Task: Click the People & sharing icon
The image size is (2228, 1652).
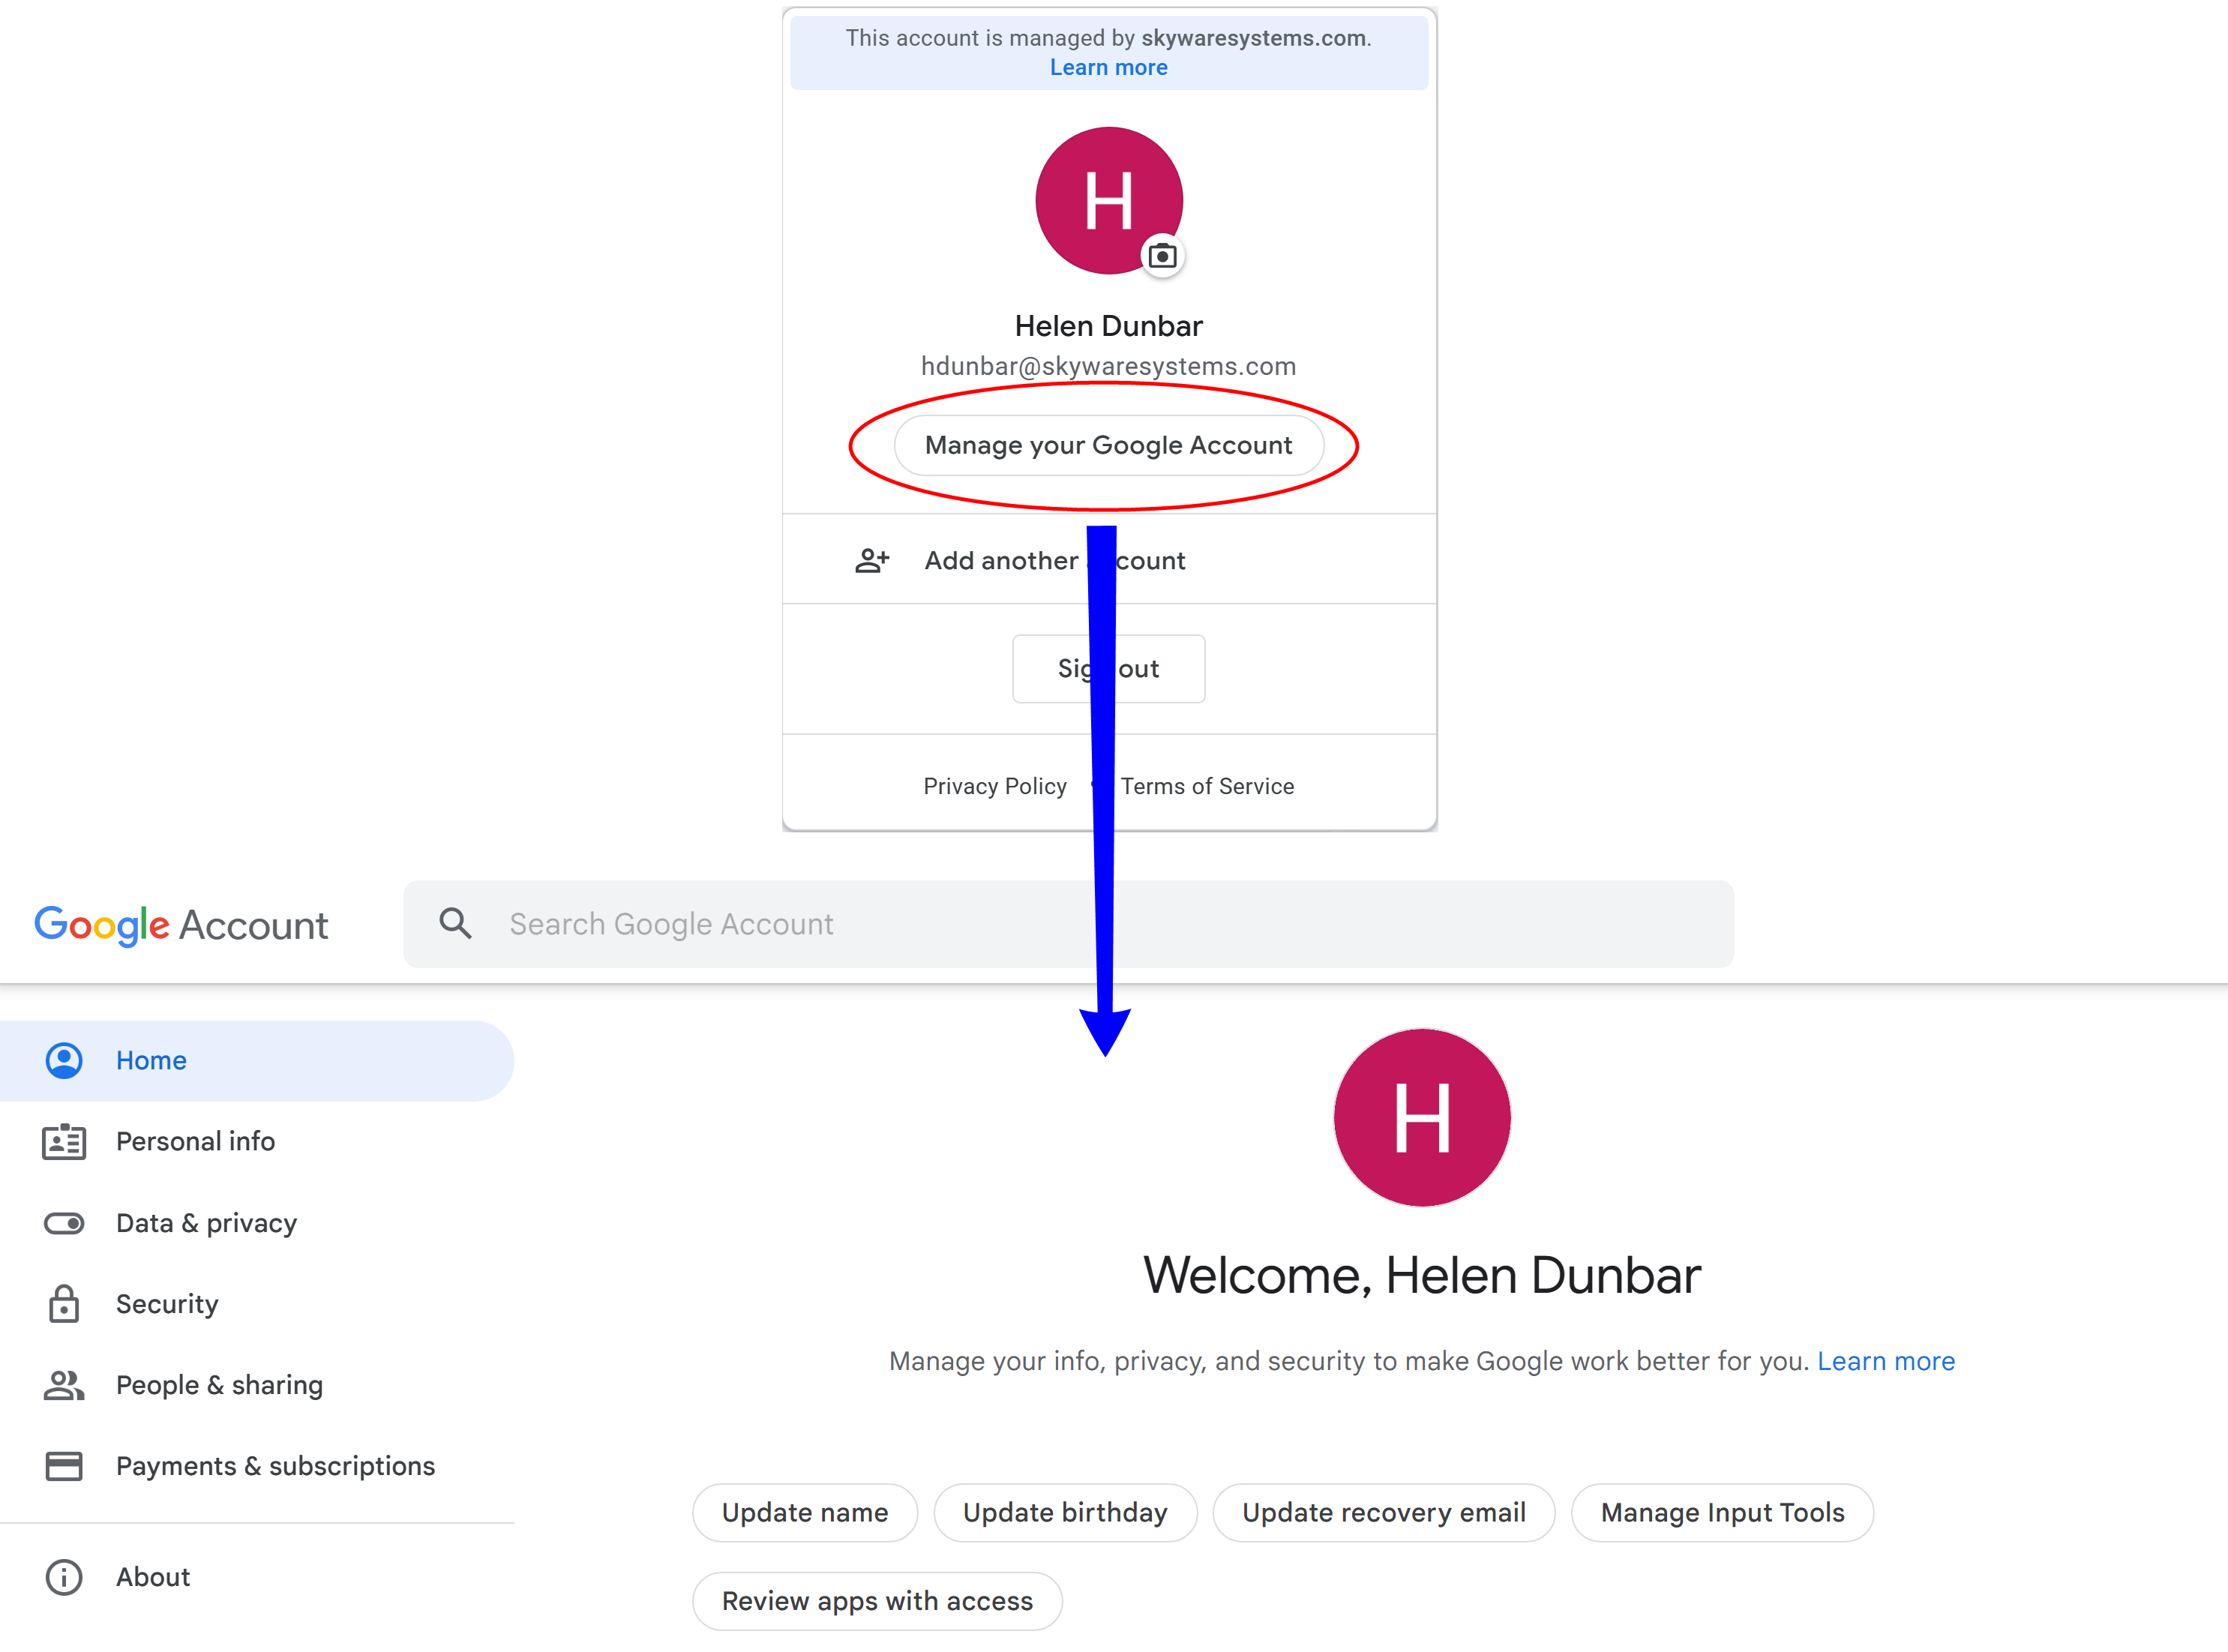Action: [x=64, y=1385]
